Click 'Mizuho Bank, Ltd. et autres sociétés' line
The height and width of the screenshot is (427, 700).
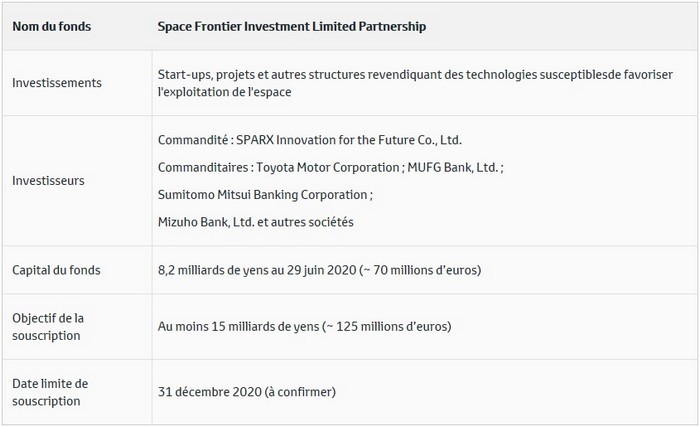pyautogui.click(x=255, y=222)
